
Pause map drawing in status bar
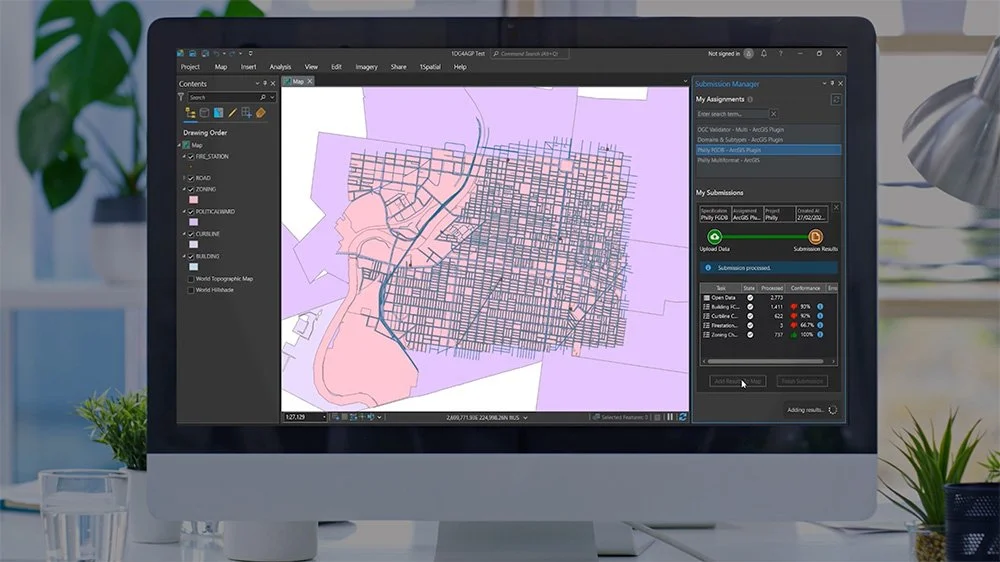[670, 417]
